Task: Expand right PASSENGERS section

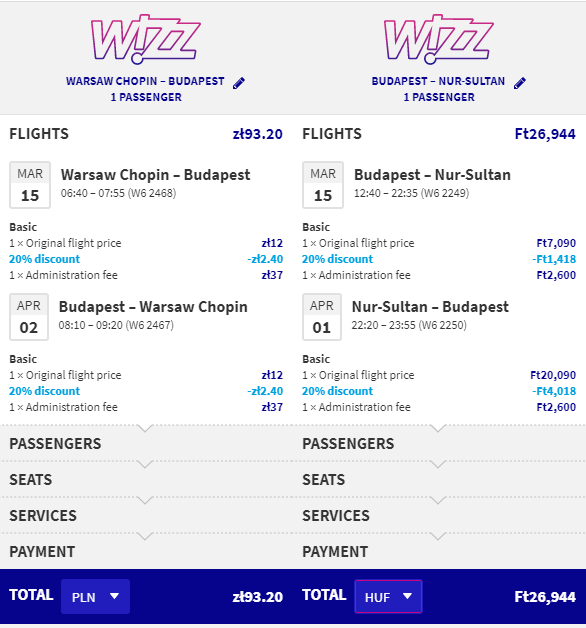Action: tap(439, 443)
